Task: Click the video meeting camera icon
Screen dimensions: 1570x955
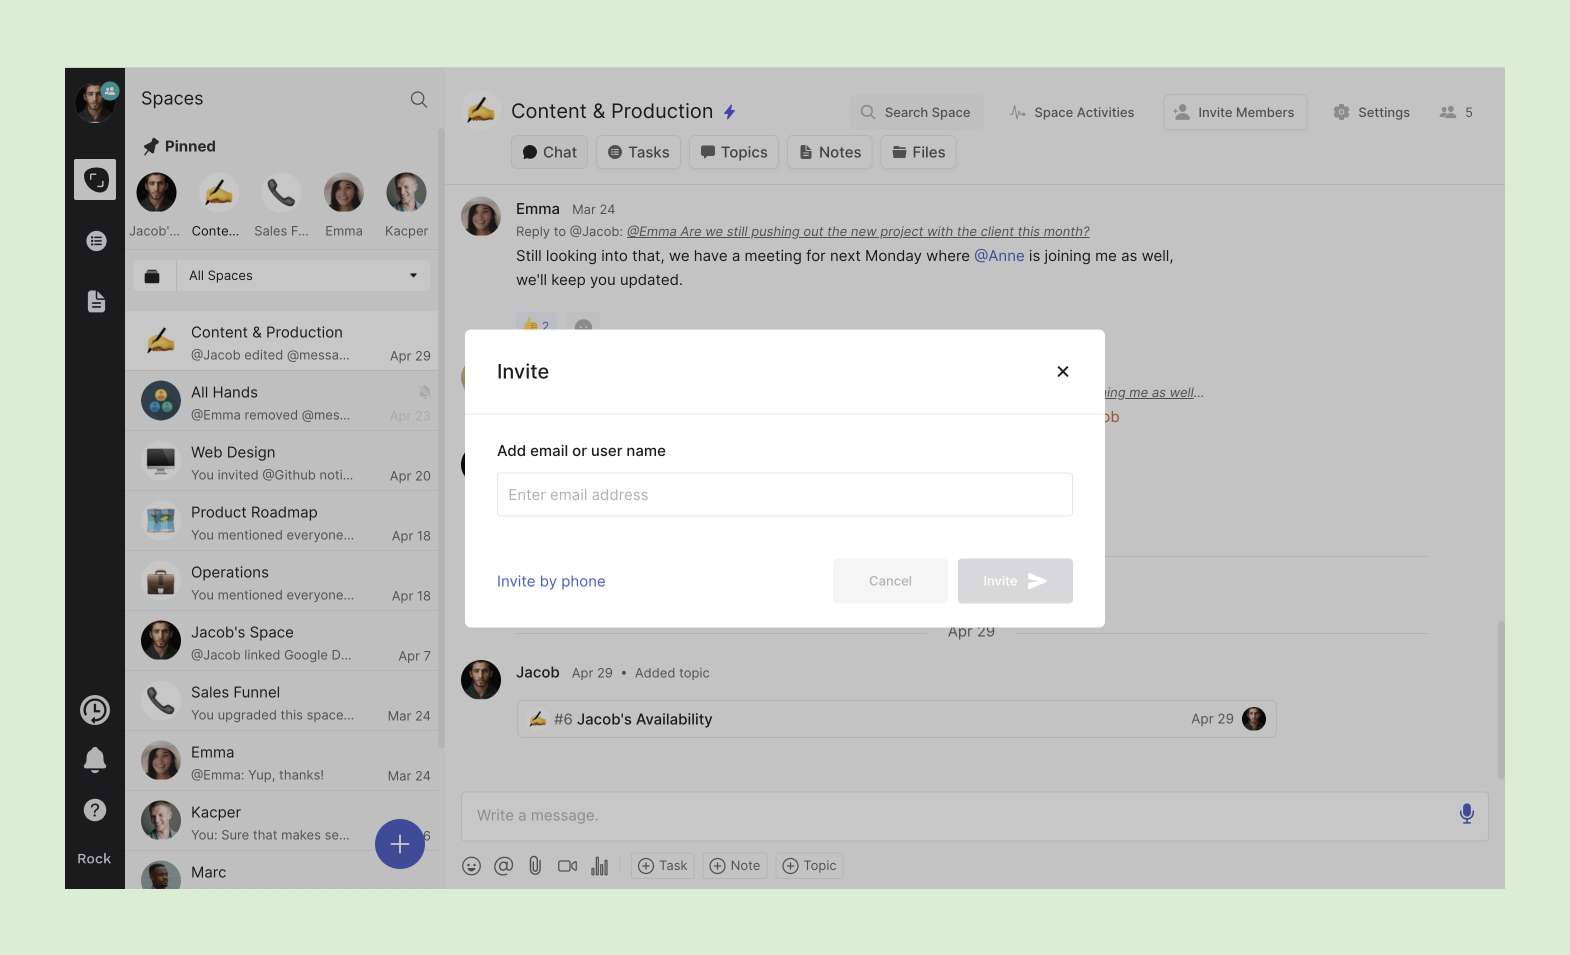Action: [567, 866]
